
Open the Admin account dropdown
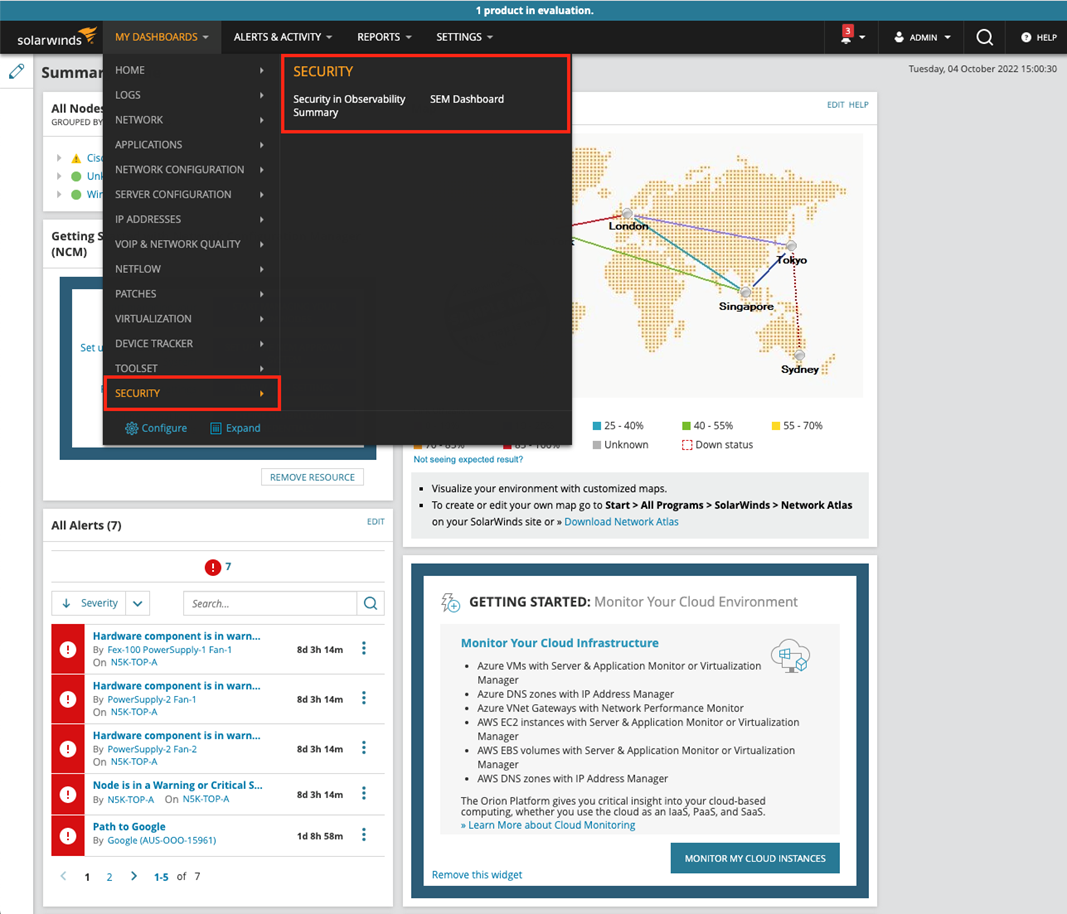pos(922,37)
